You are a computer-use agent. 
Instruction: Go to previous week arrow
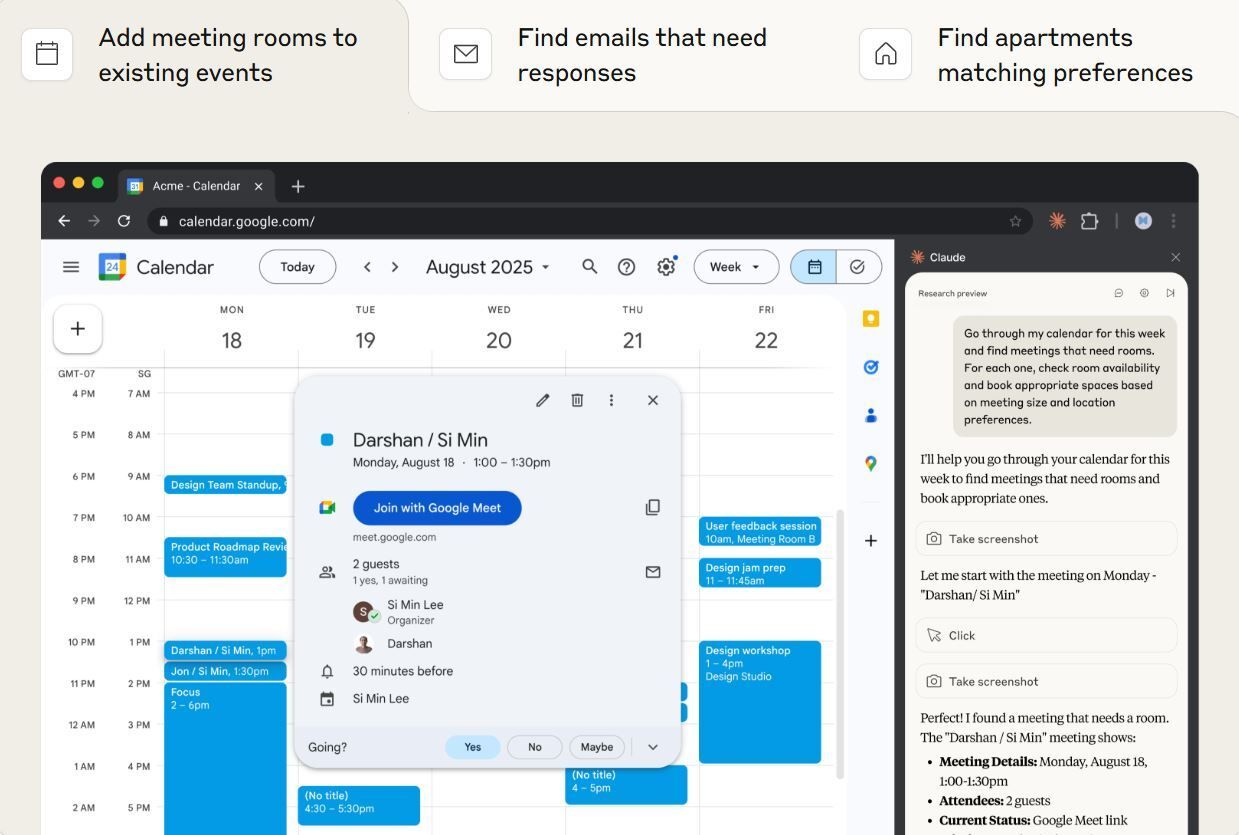point(367,267)
